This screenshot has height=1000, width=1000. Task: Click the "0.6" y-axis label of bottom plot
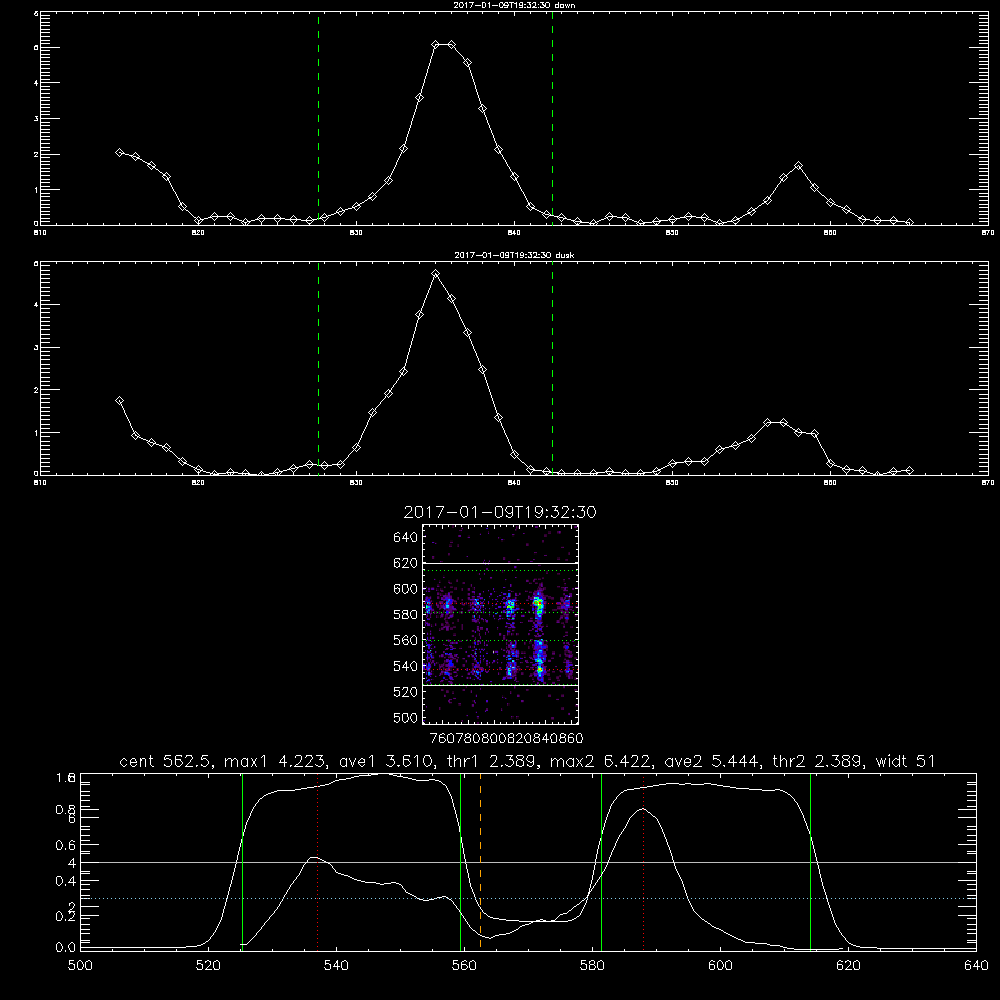[66, 845]
